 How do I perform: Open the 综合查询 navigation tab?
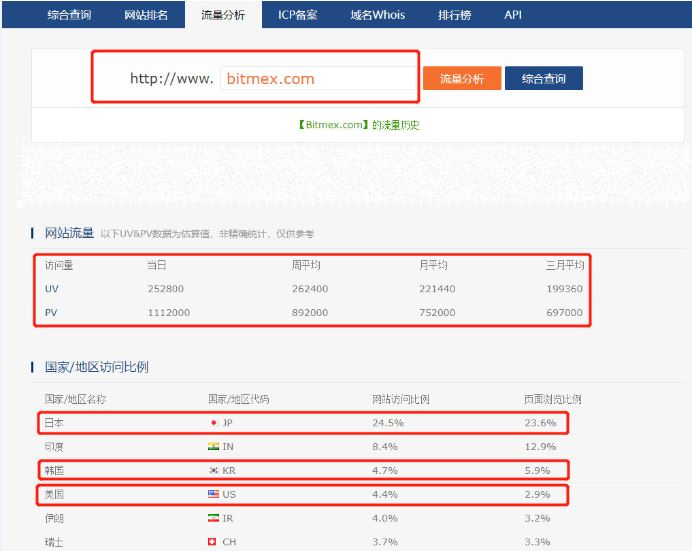tap(69, 15)
